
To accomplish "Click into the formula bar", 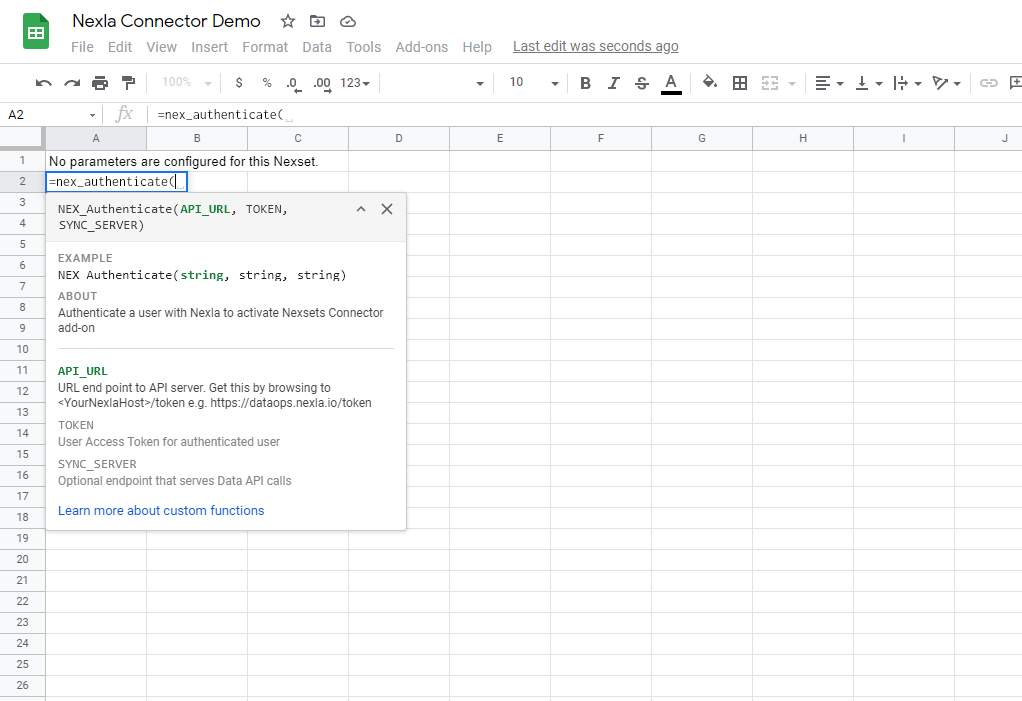I will (587, 115).
